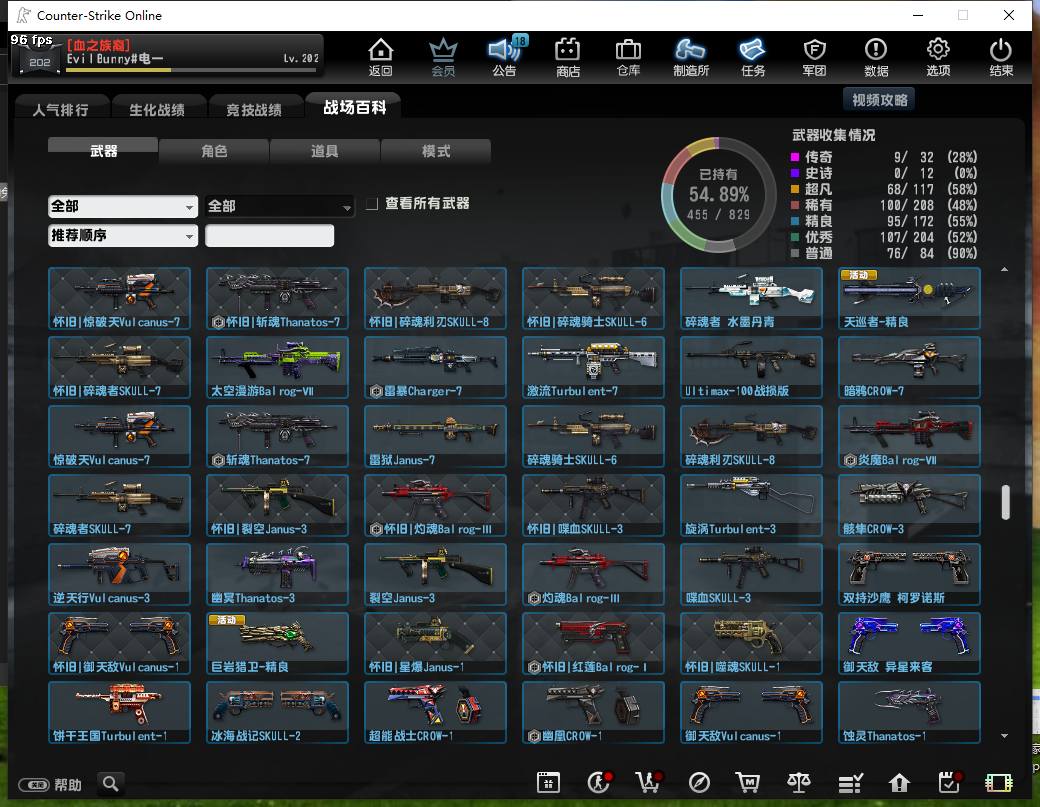Click the 结束 power icon
Screen dimensions: 1040x807
[1001, 56]
